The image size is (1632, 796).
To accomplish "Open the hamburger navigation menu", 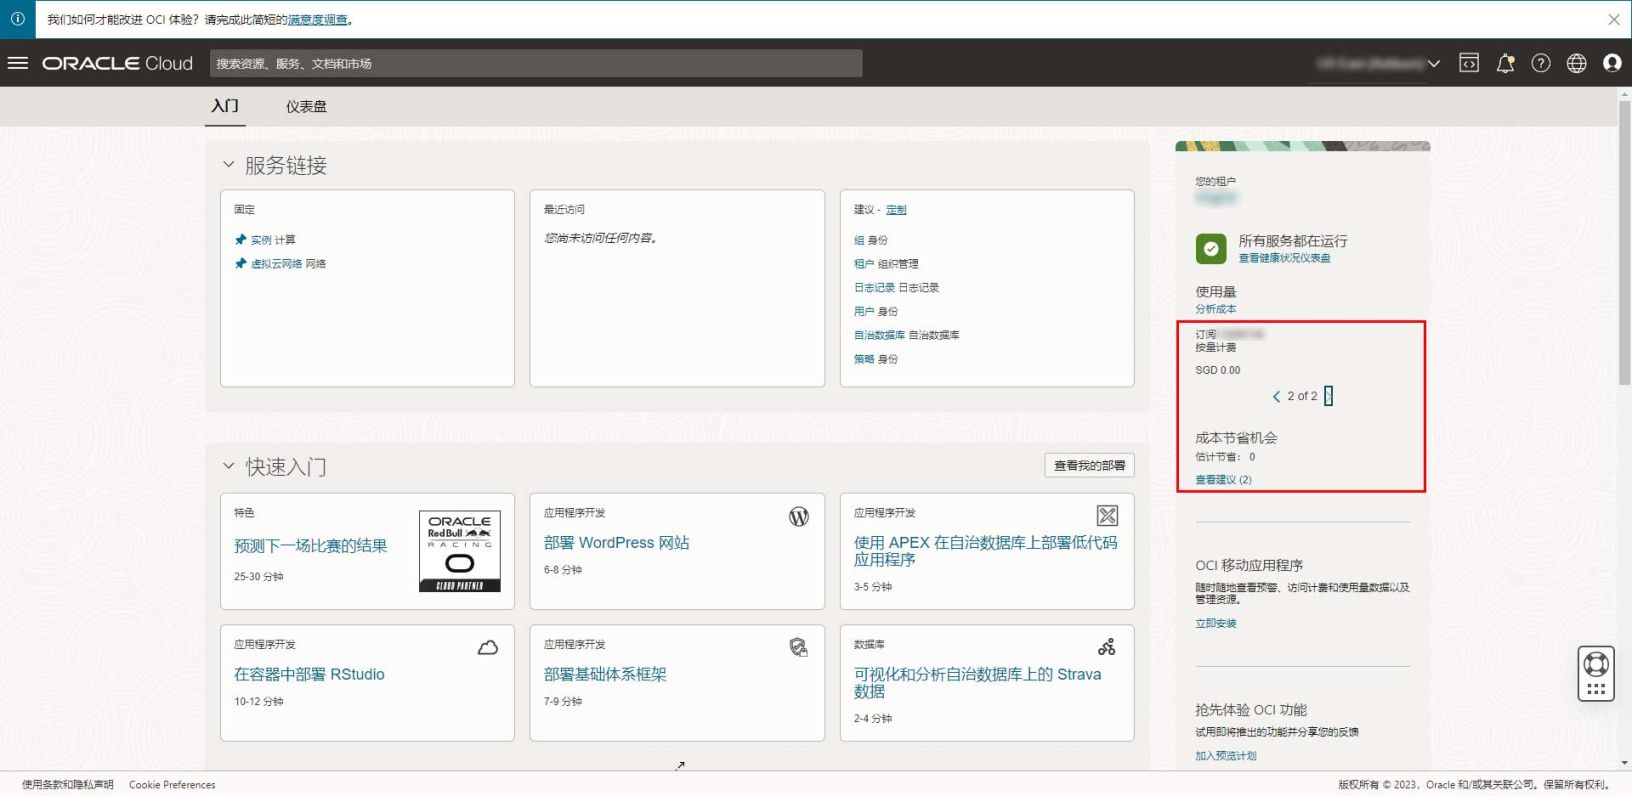I will point(18,63).
